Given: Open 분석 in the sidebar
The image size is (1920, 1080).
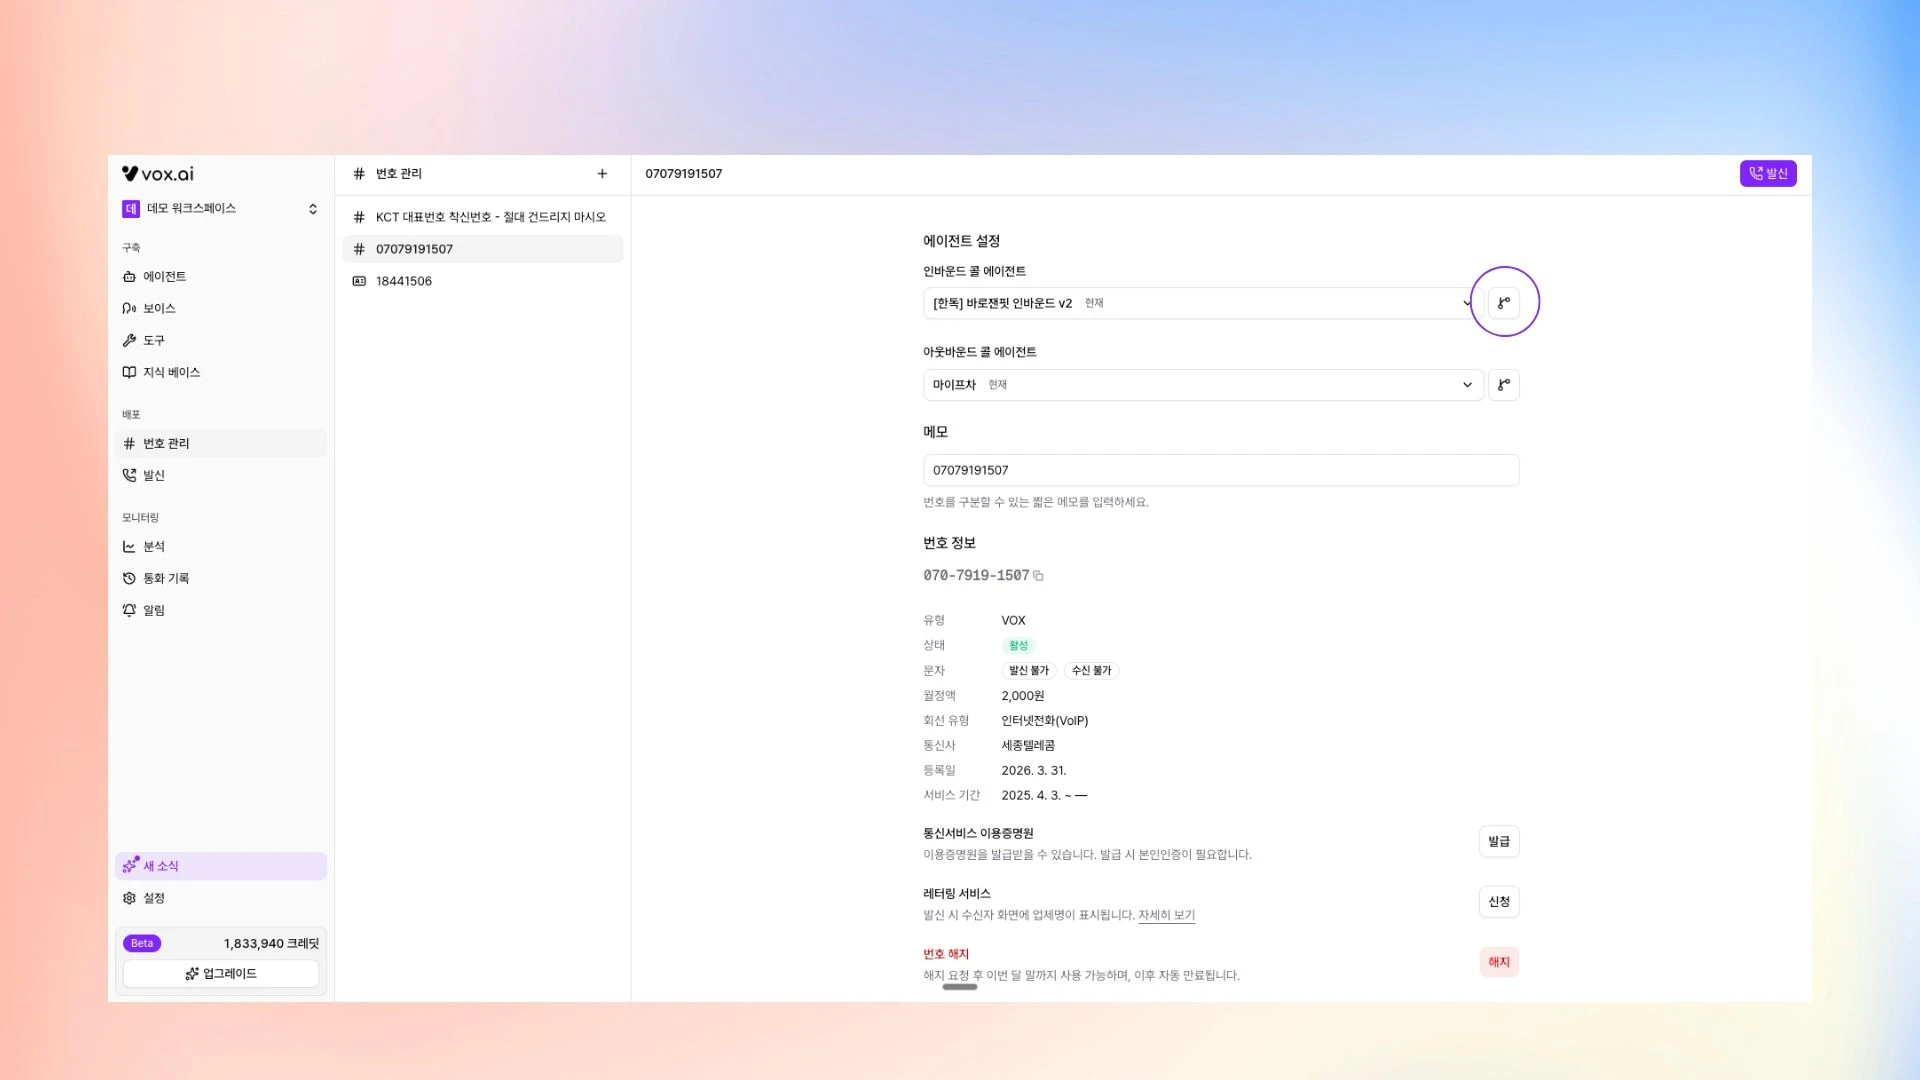Looking at the screenshot, I should [x=220, y=546].
